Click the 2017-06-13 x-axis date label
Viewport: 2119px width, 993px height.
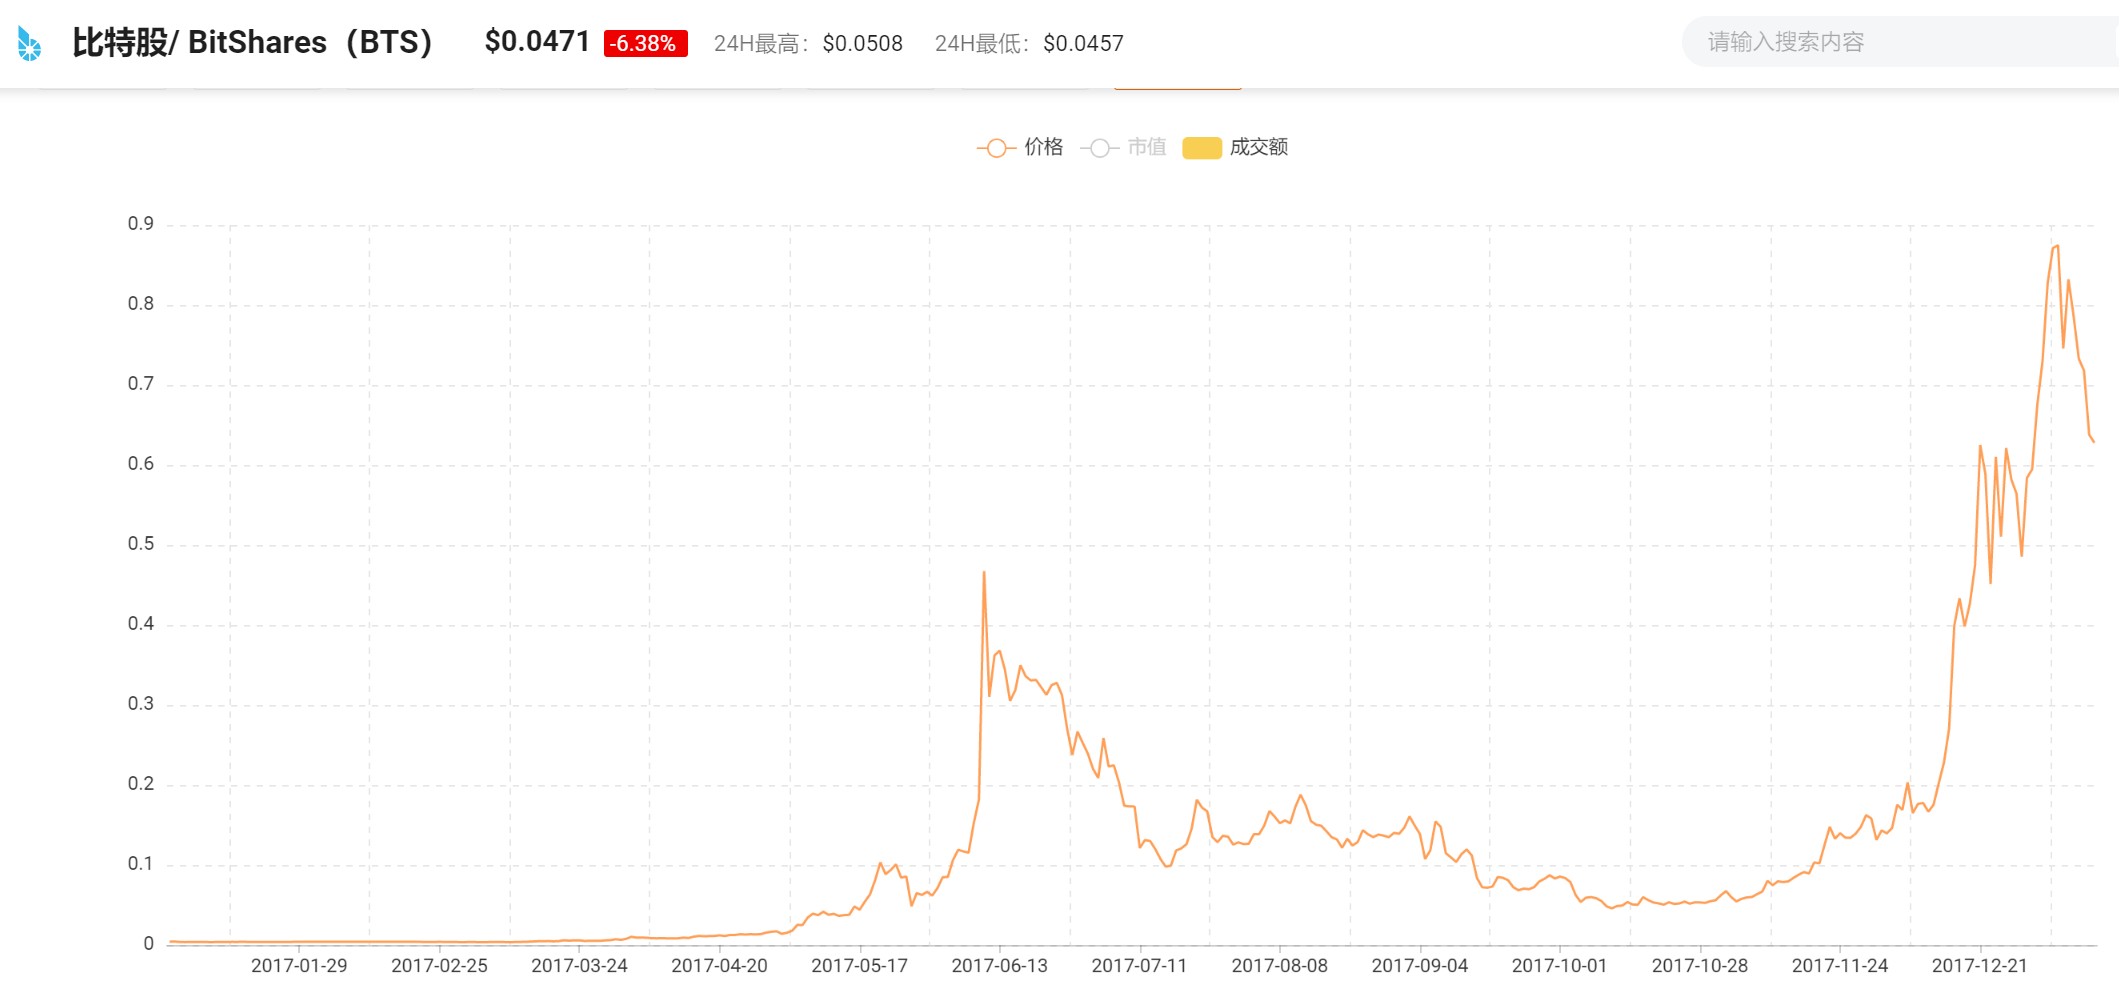tap(999, 966)
